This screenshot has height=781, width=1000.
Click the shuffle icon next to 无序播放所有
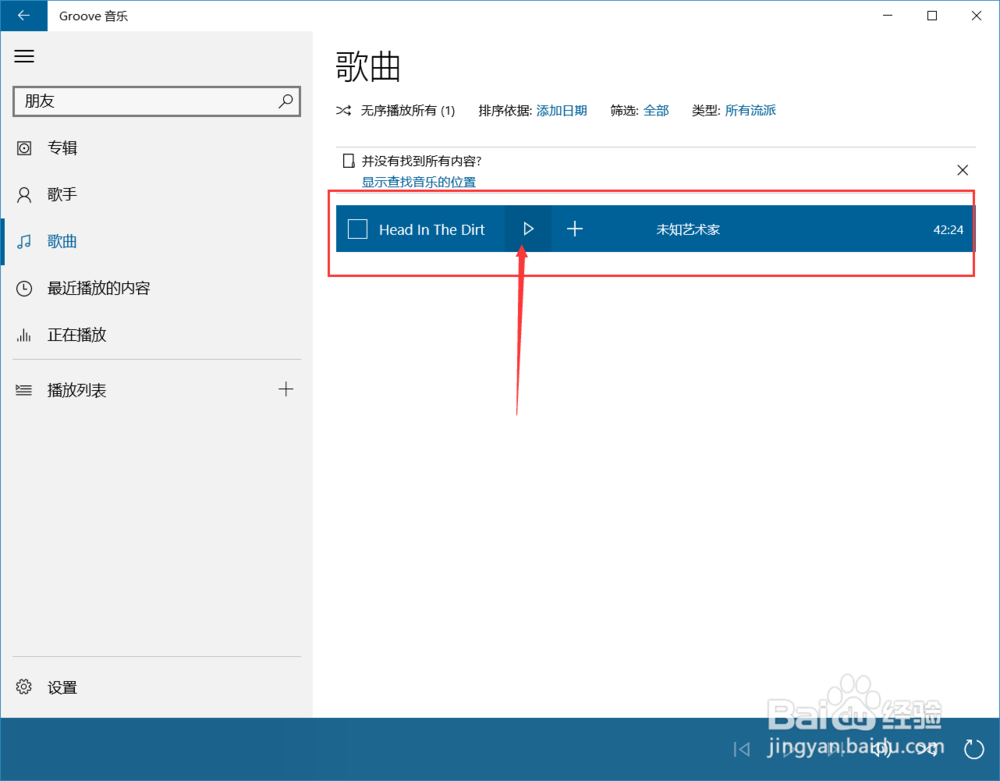point(343,110)
